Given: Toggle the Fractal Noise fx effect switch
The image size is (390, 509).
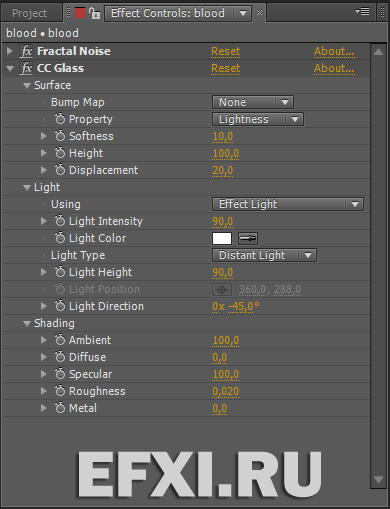Looking at the screenshot, I should point(26,51).
